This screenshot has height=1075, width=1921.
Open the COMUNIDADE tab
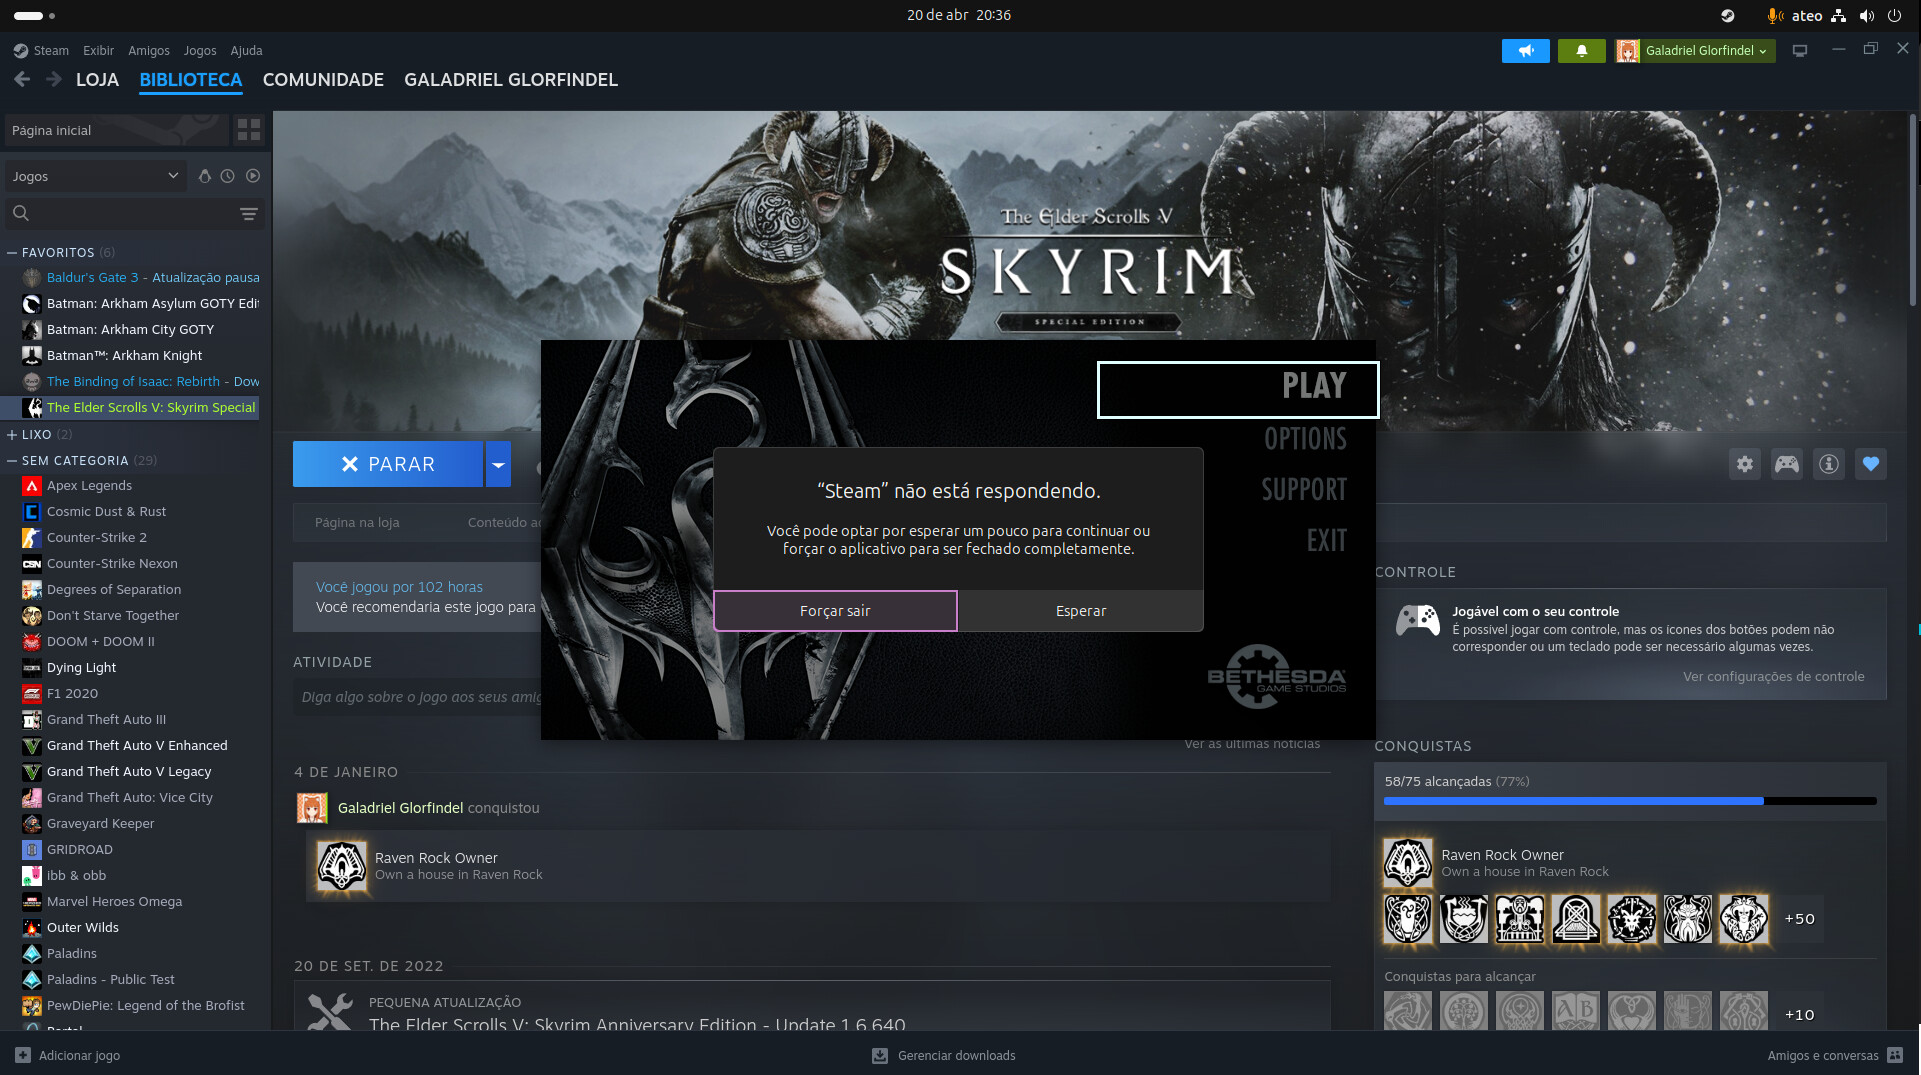[x=323, y=80]
